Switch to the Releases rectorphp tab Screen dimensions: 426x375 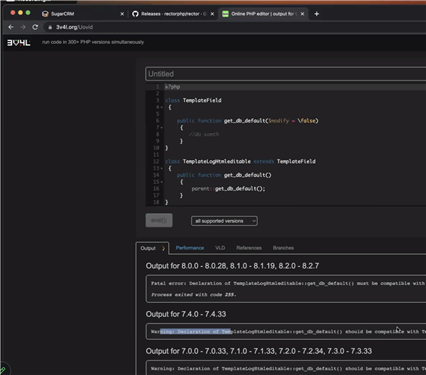point(173,14)
